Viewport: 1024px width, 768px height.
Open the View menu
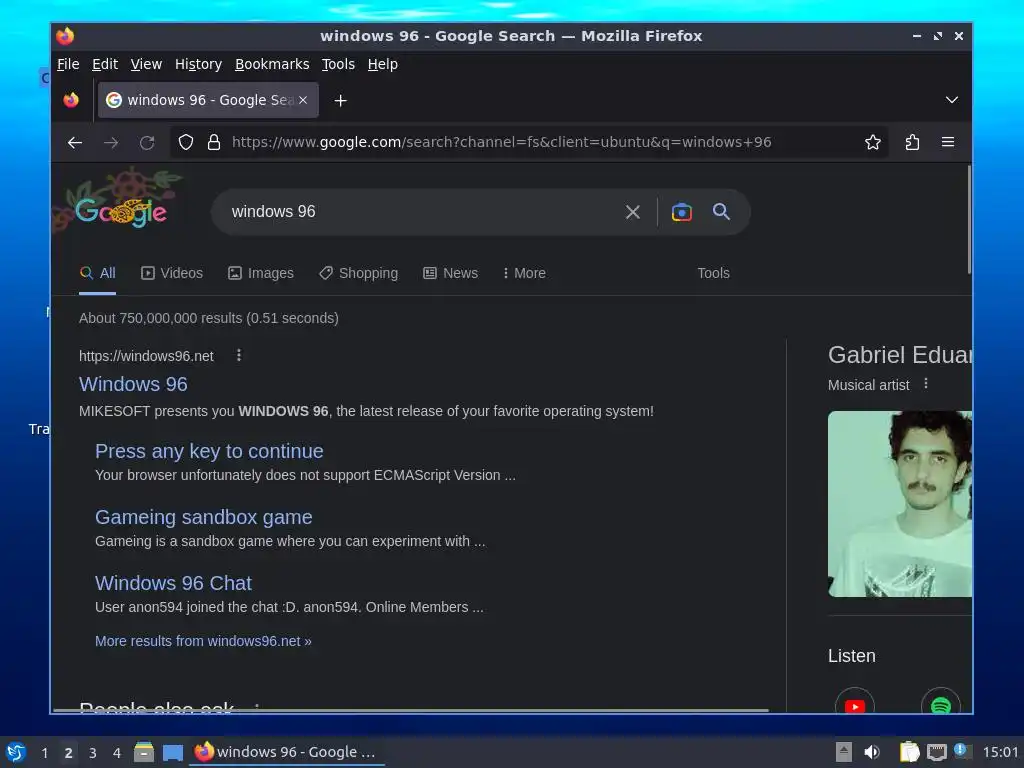tap(146, 64)
